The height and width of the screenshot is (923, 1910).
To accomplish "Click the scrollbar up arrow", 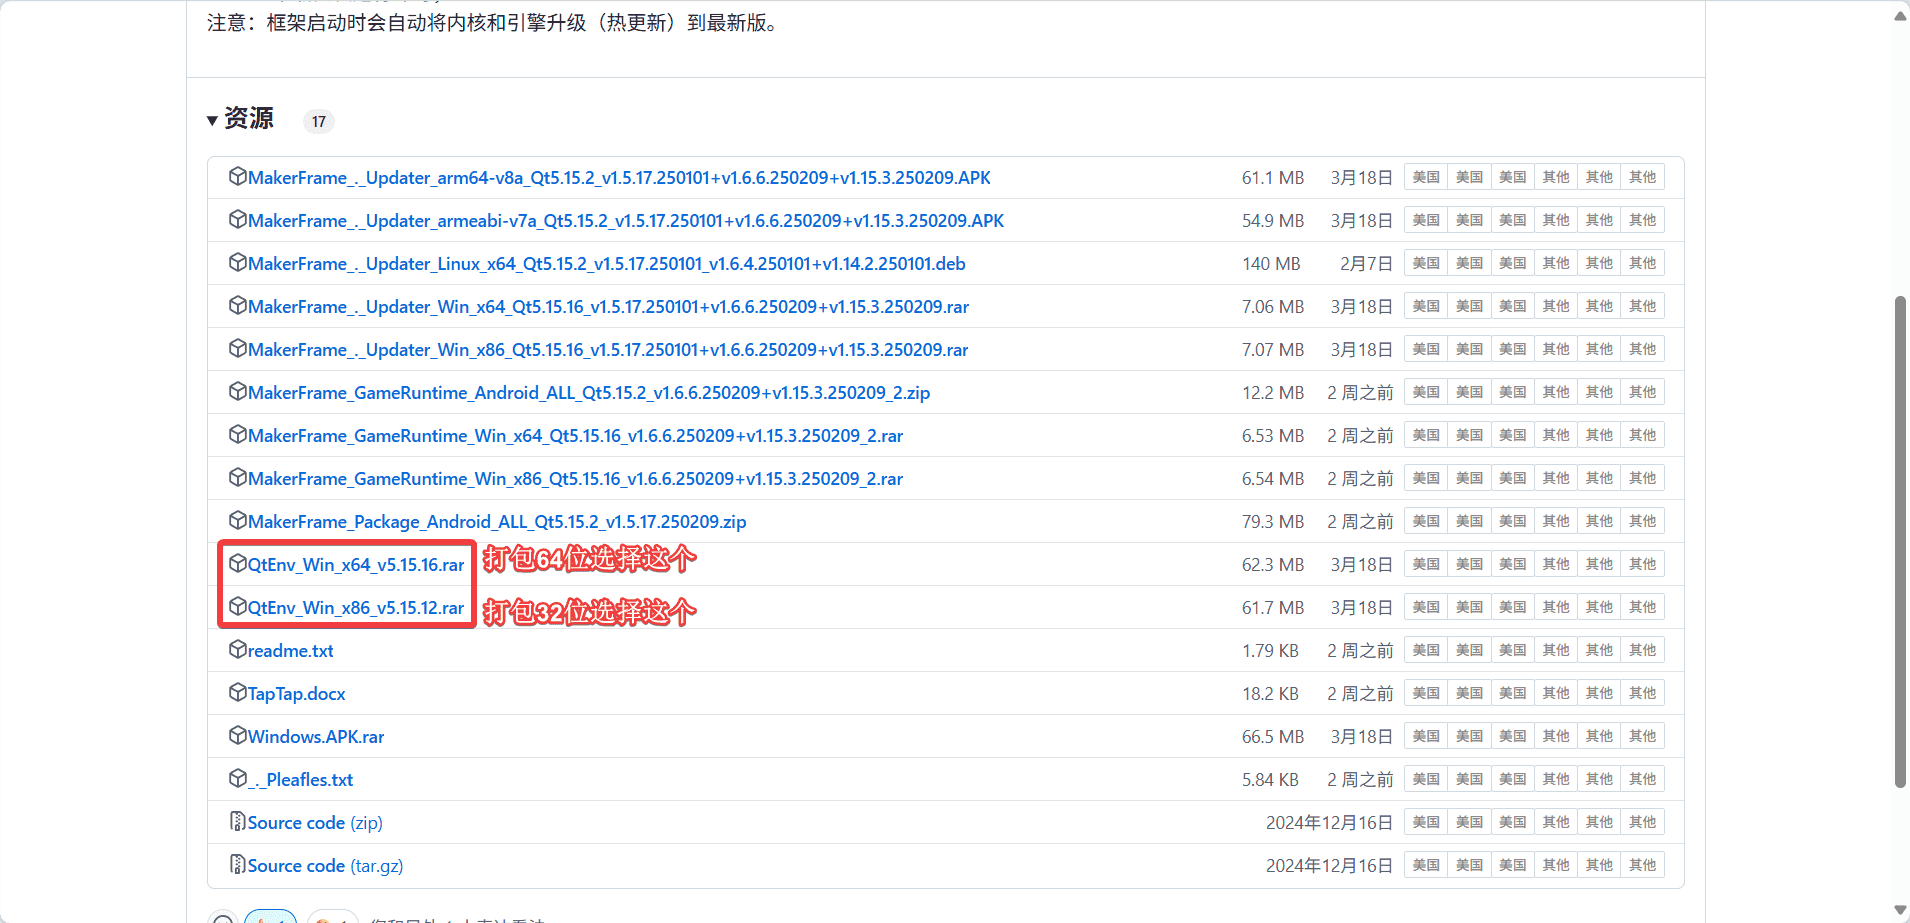I will point(1899,15).
